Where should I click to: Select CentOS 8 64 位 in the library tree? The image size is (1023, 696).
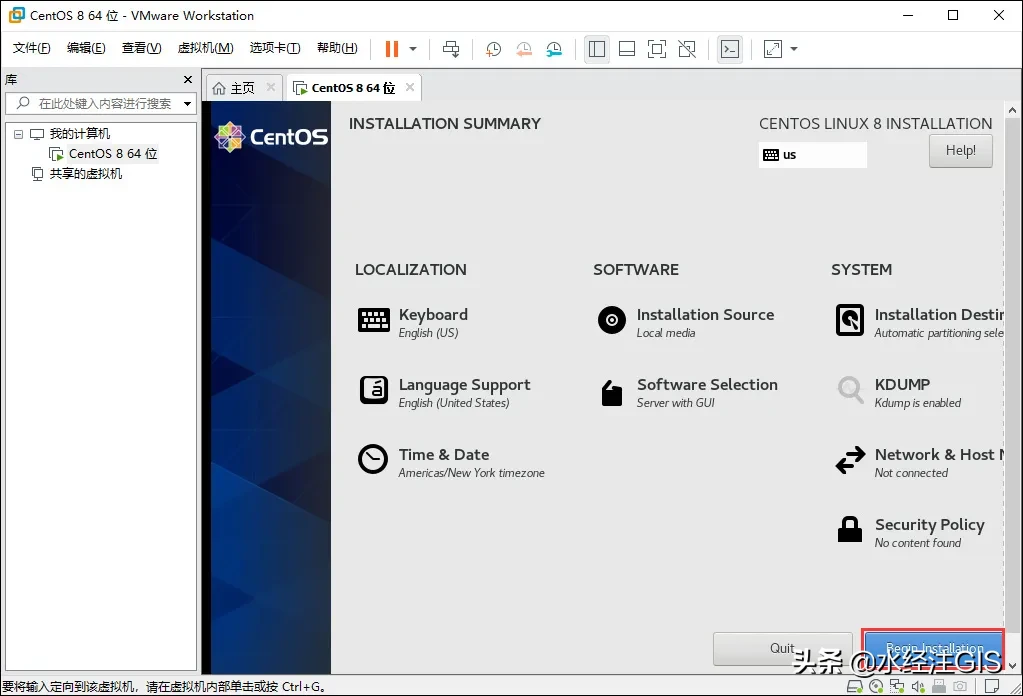[x=113, y=154]
